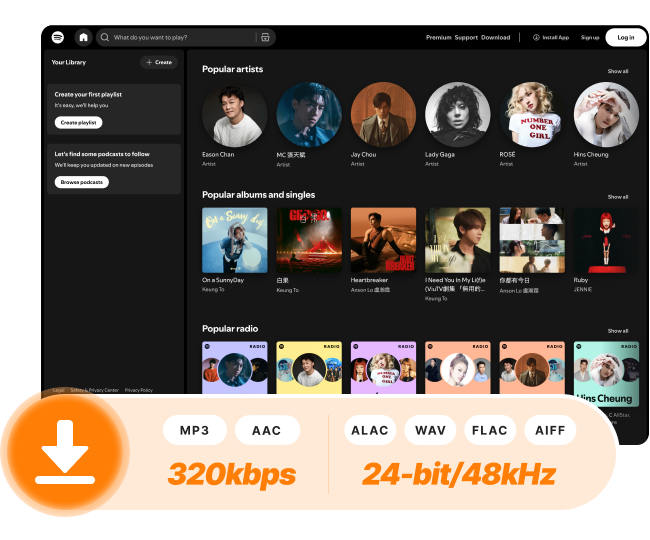Image resolution: width=650 pixels, height=540 pixels.
Task: Open Lady Gaga artist photo
Action: click(458, 115)
